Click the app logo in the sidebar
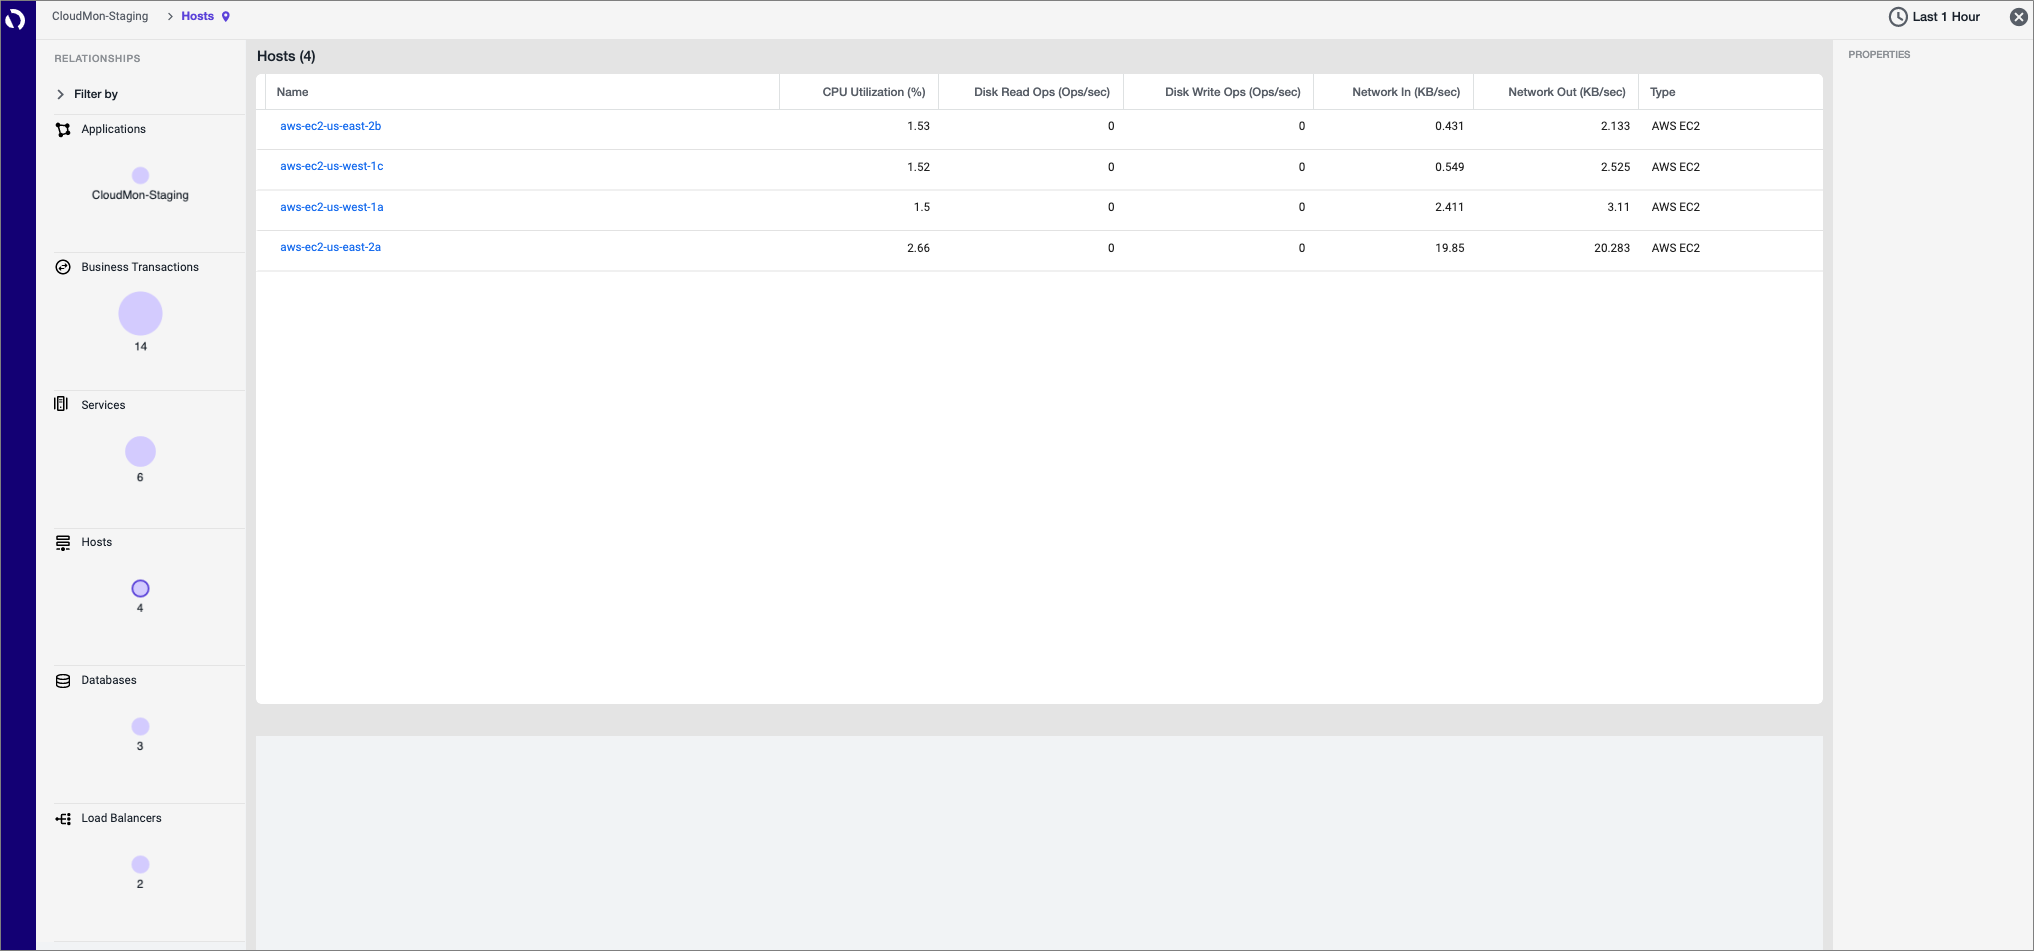The image size is (2034, 951). click(15, 19)
